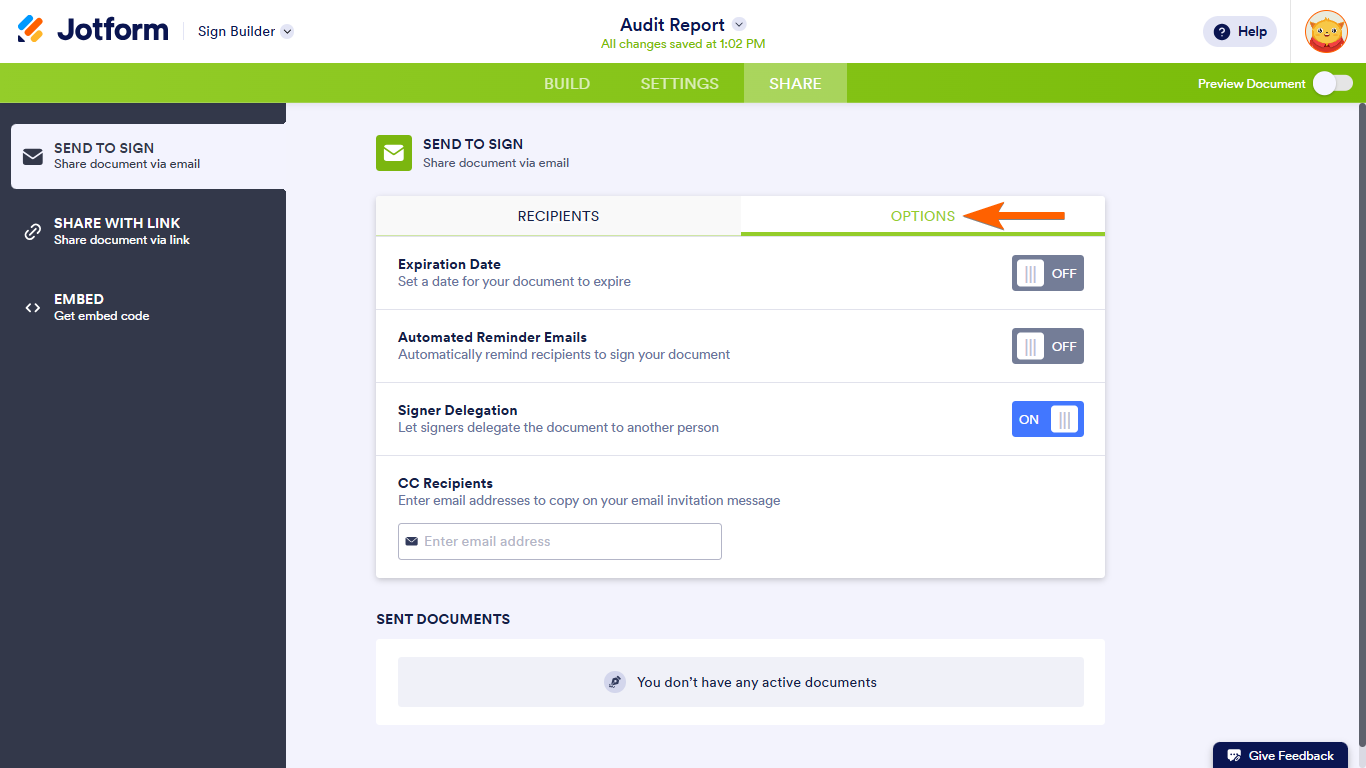Click the question mark Help icon
Screen dimensions: 1366x768
pyautogui.click(x=1221, y=32)
